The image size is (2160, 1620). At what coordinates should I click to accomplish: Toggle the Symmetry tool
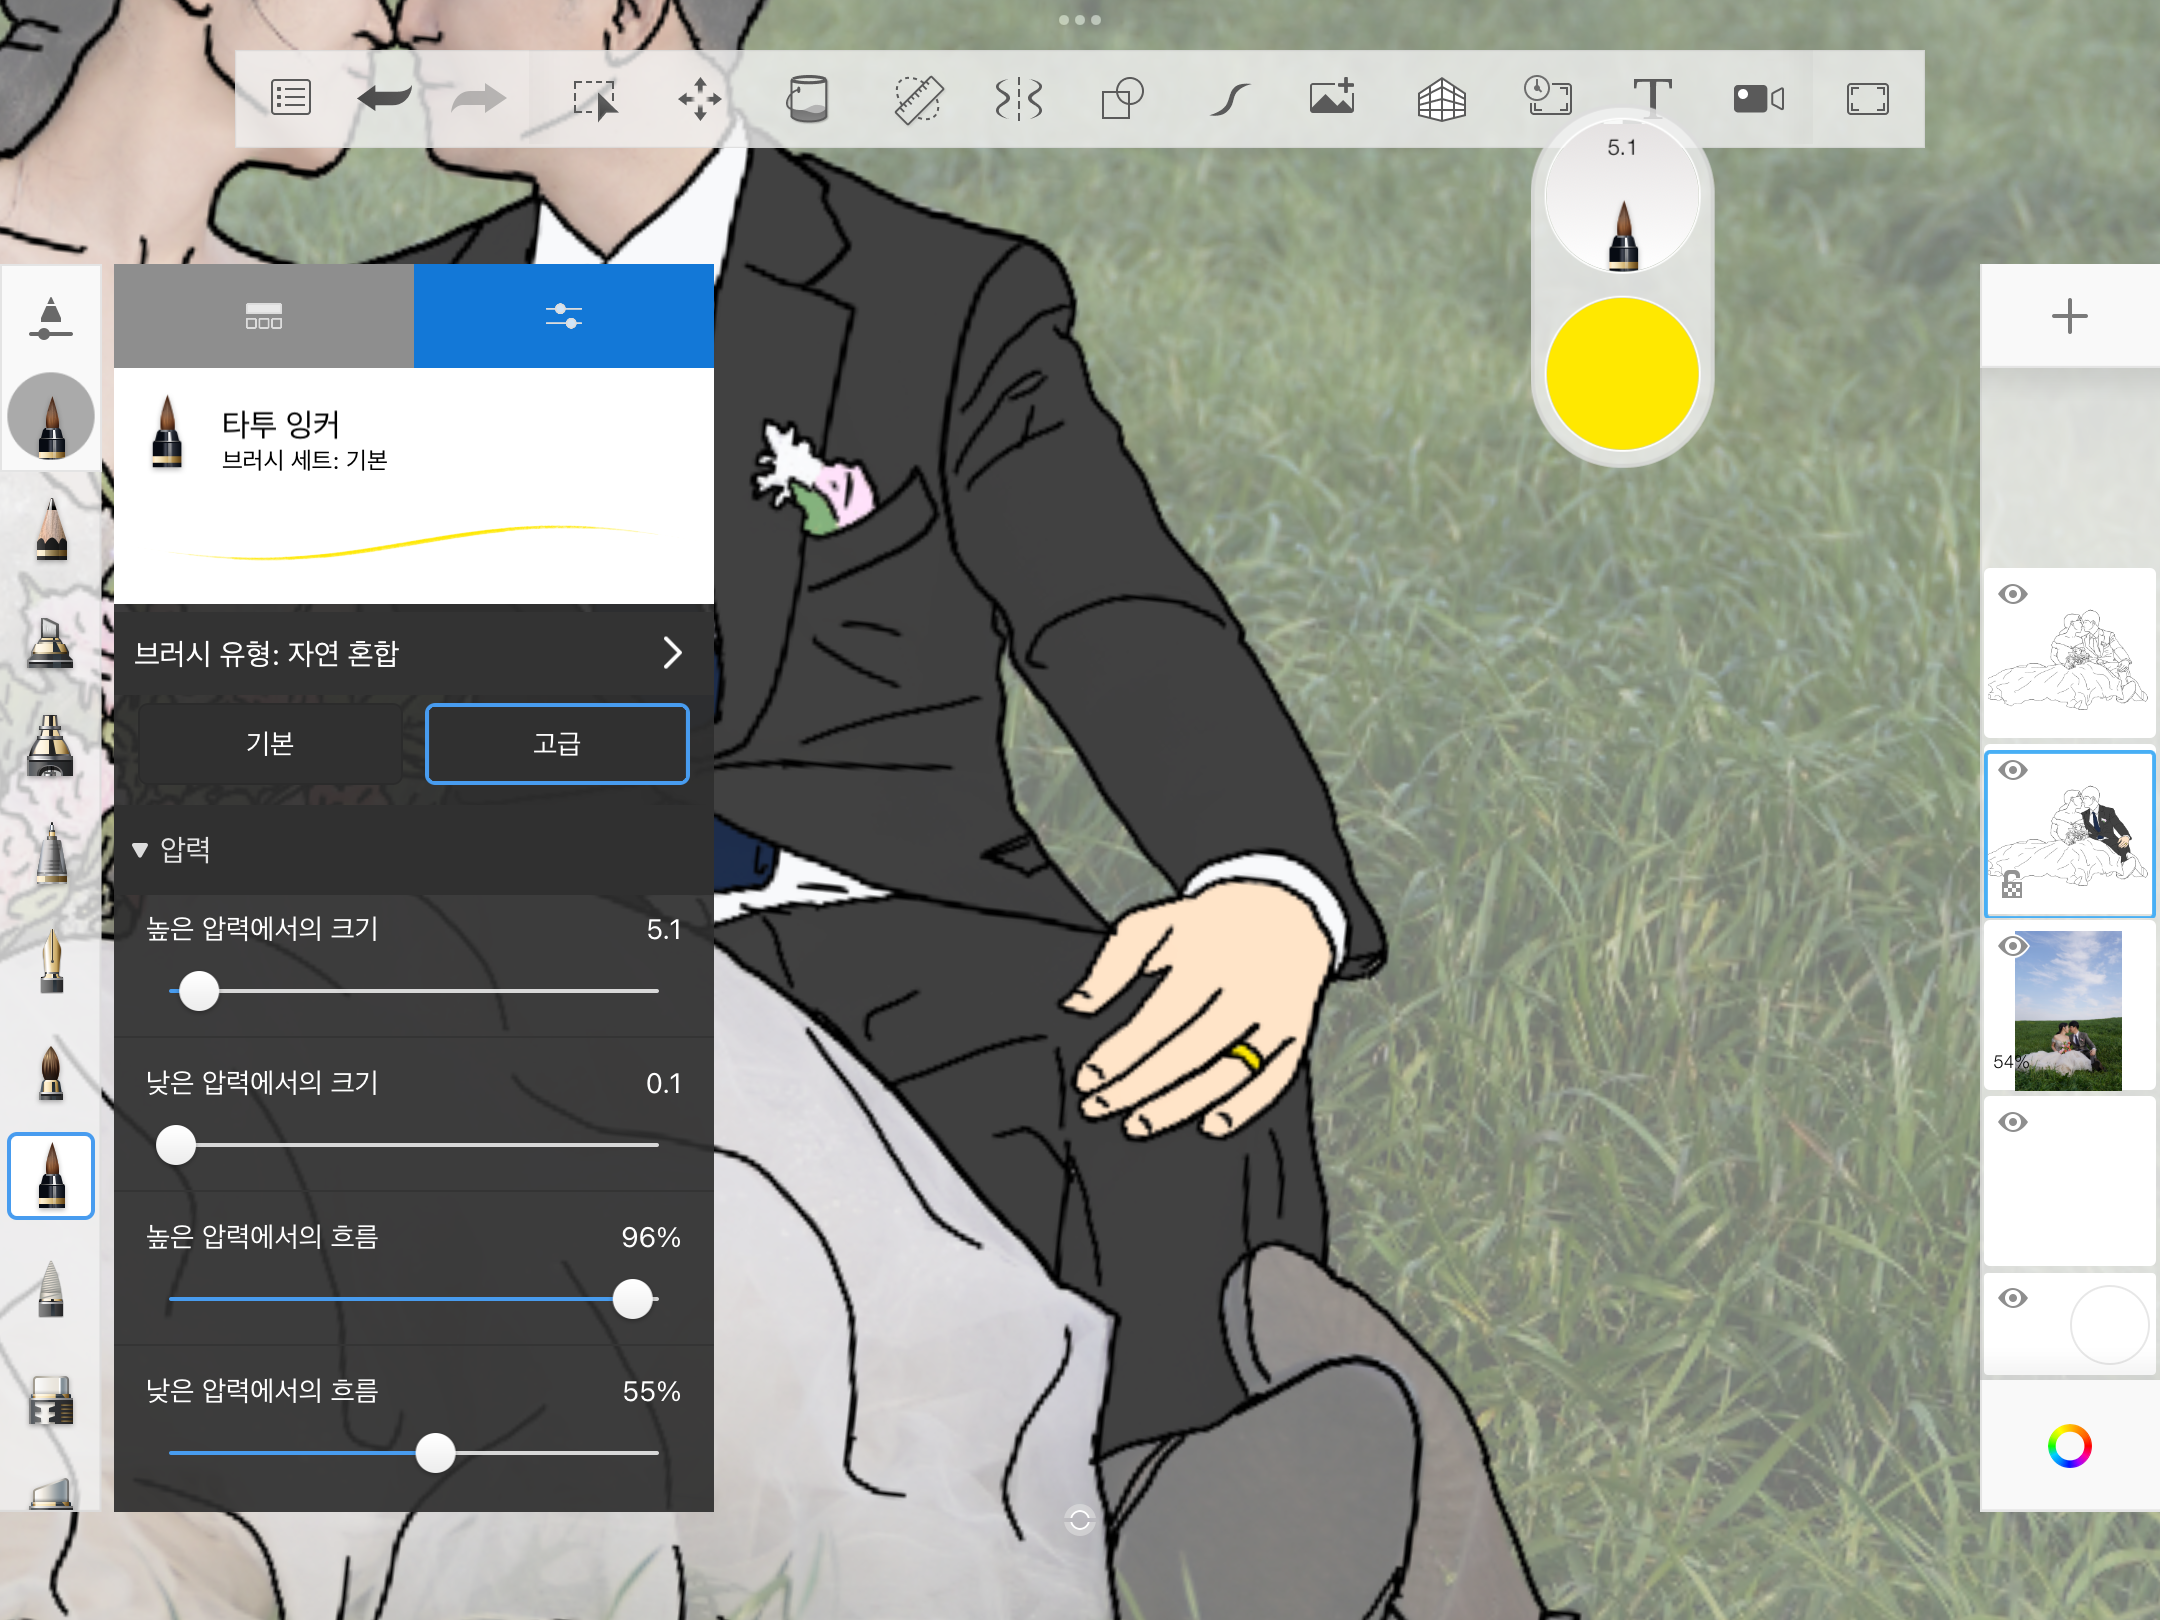[x=1019, y=99]
